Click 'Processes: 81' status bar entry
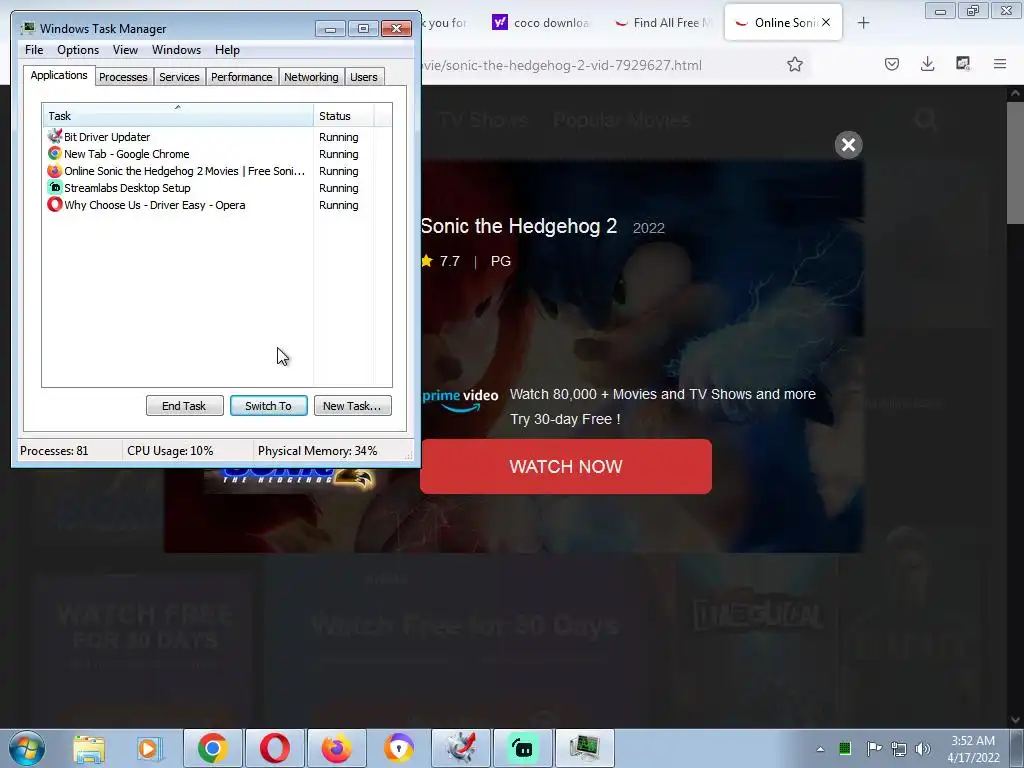 (54, 451)
